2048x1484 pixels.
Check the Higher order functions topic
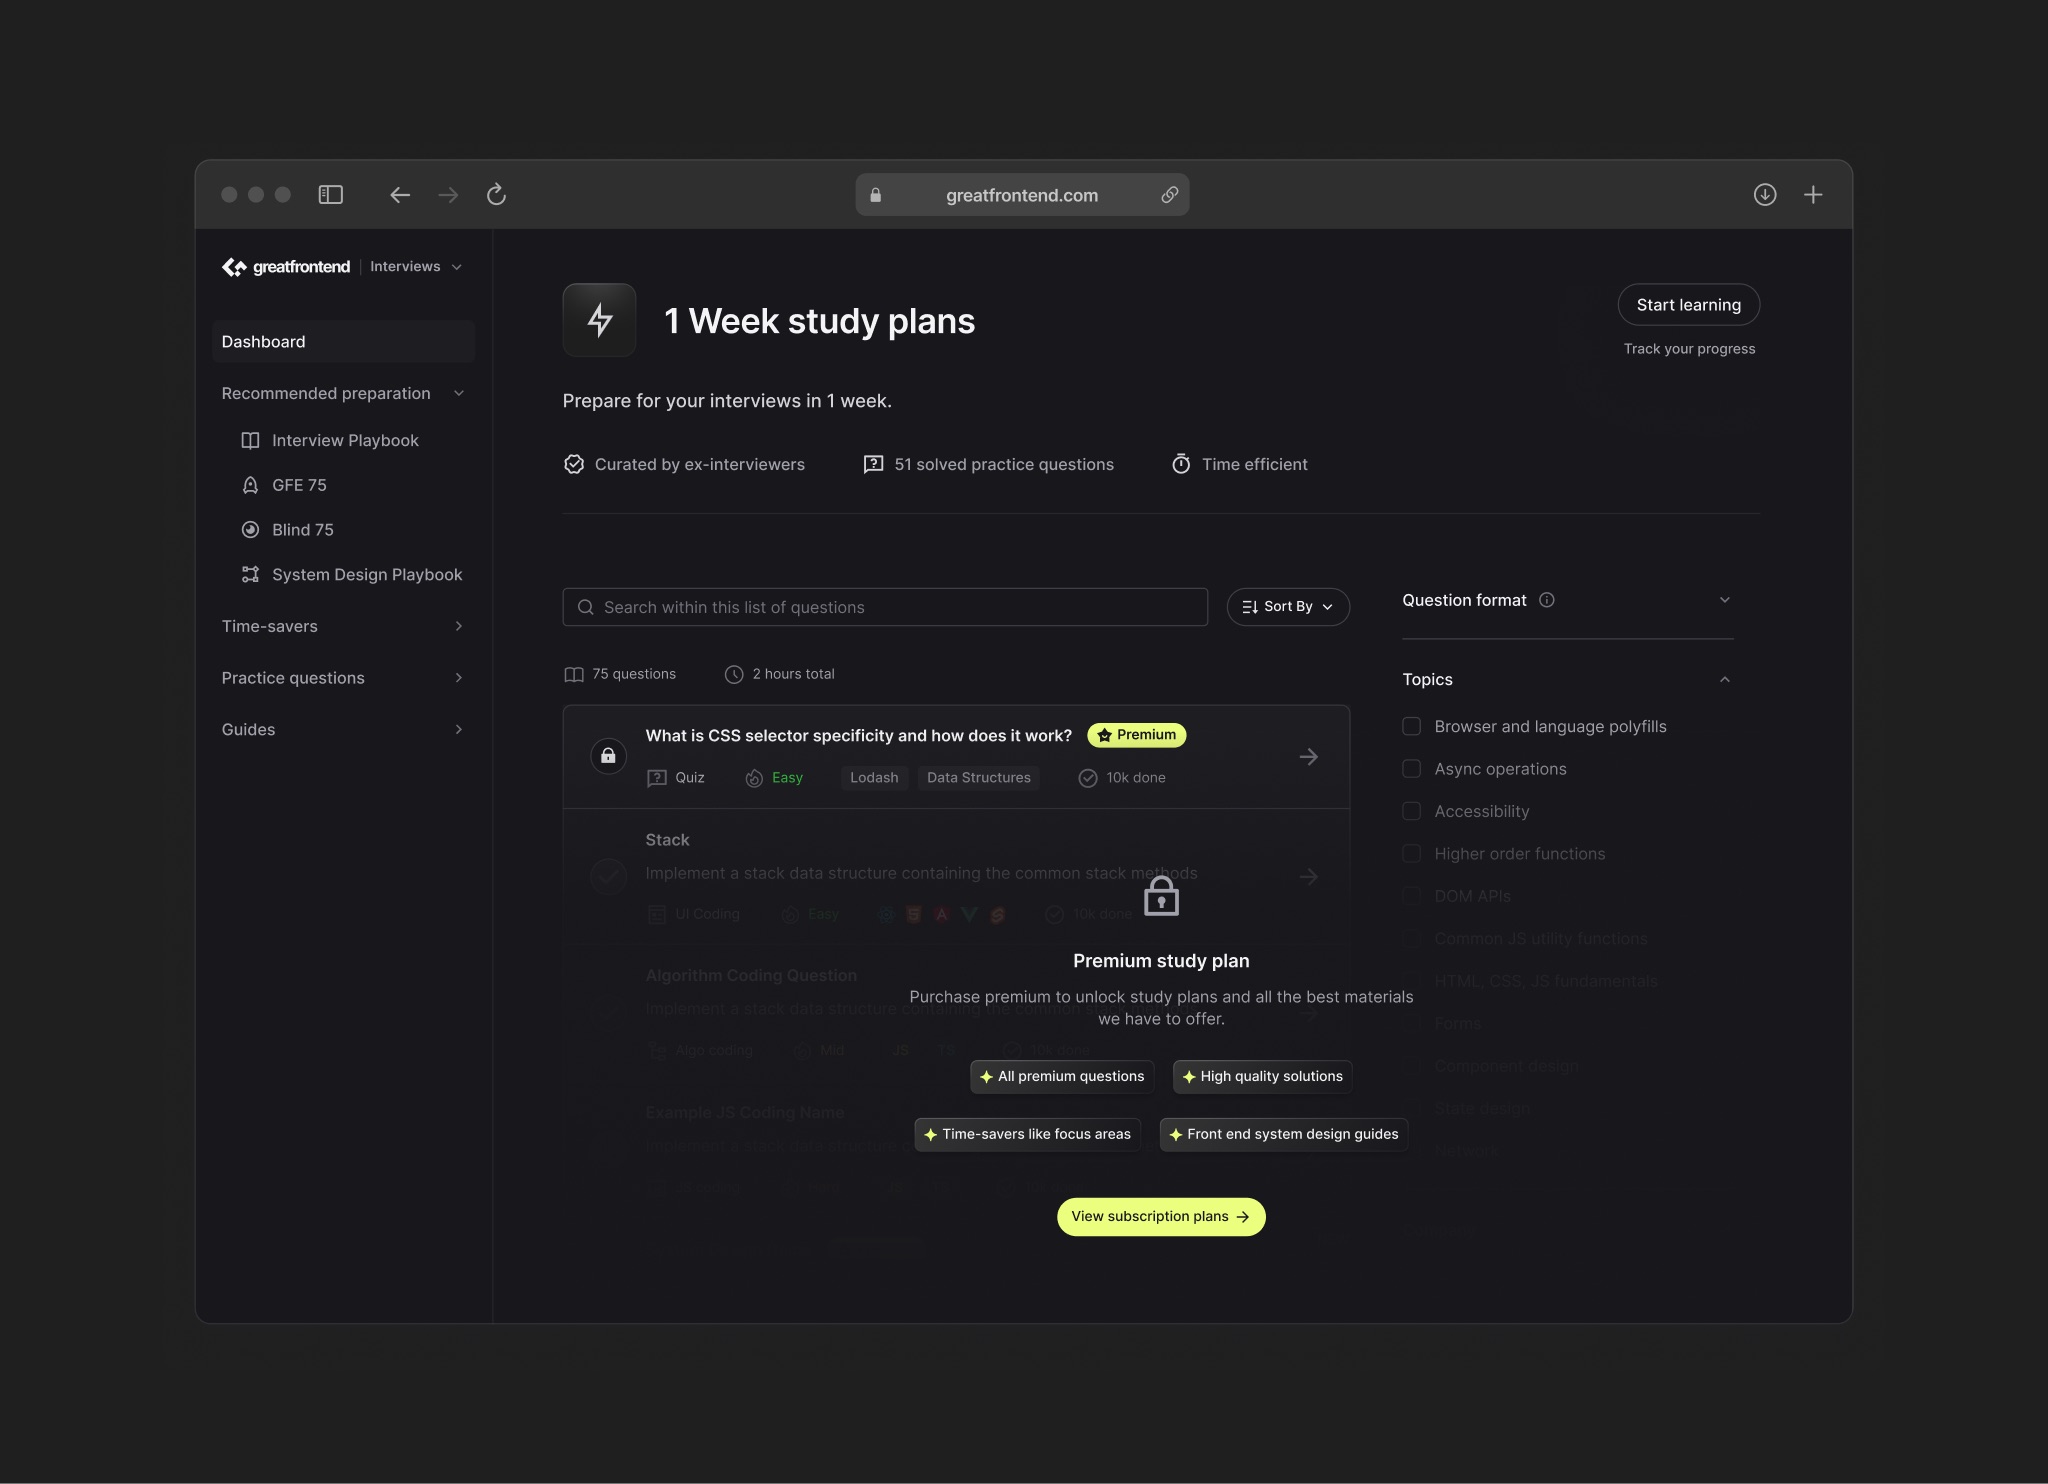(x=1412, y=853)
